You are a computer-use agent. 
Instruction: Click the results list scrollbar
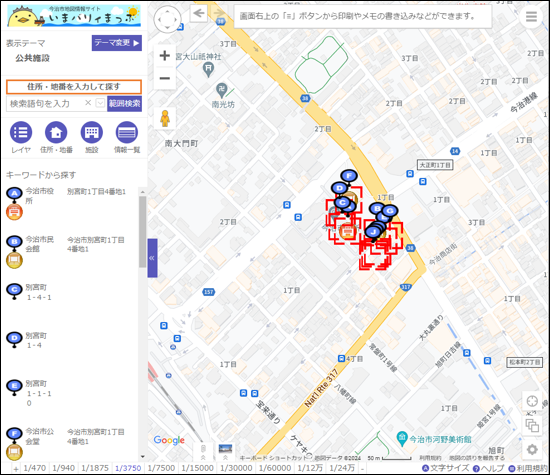coord(142,232)
